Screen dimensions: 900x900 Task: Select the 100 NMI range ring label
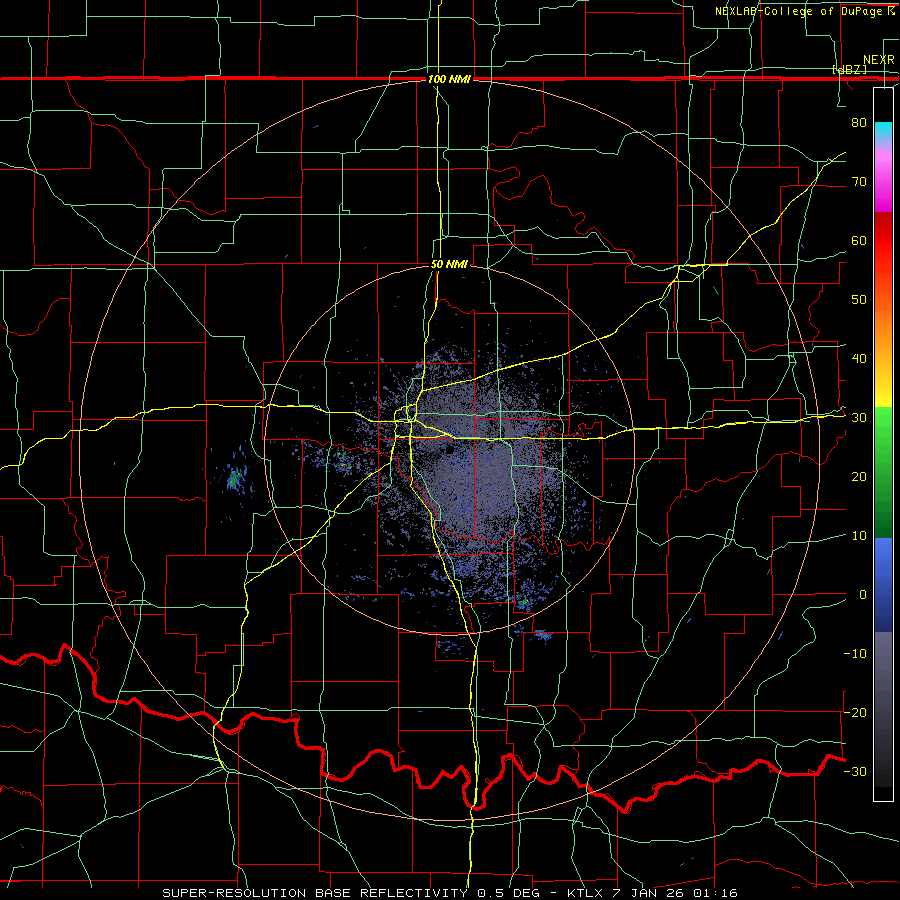point(449,79)
